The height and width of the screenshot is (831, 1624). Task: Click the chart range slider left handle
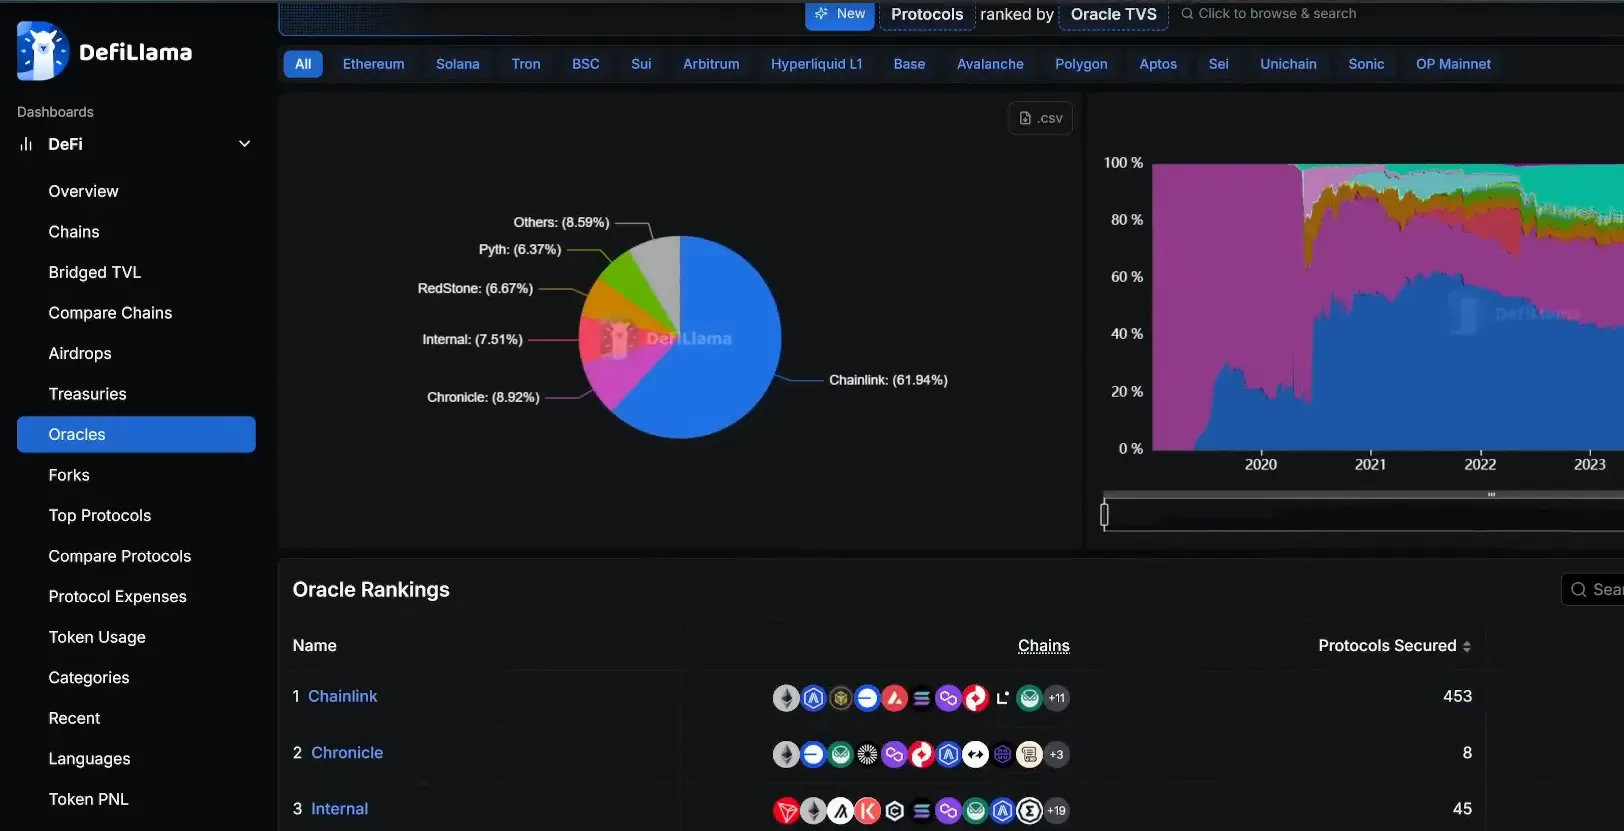pos(1104,514)
